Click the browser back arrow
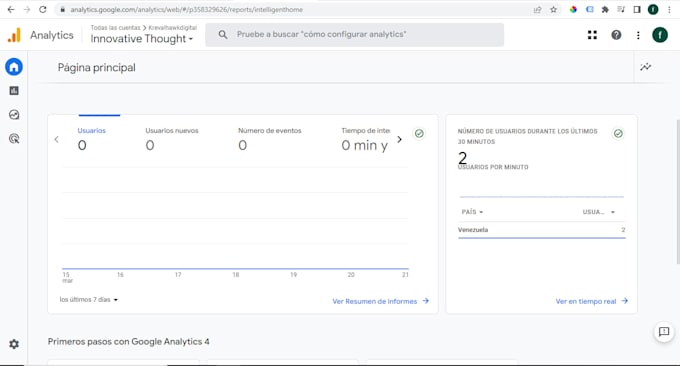The width and height of the screenshot is (680, 366). click(11, 10)
